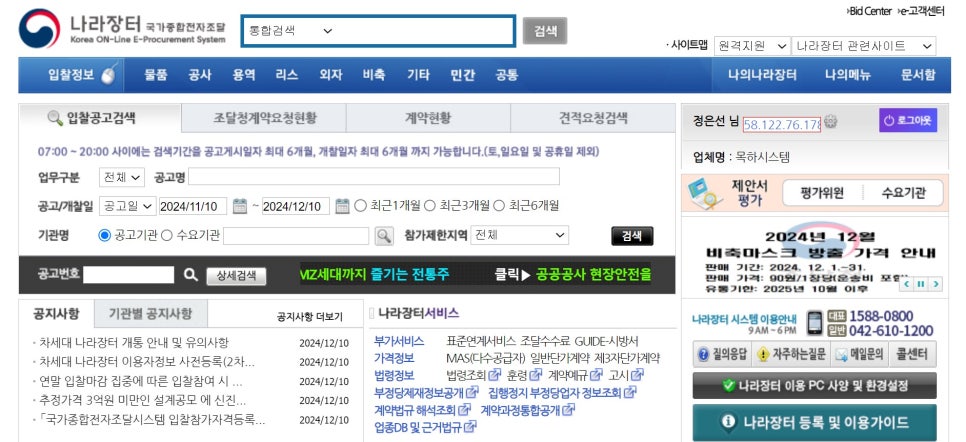Click the 로그아웃 button

[x=908, y=120]
